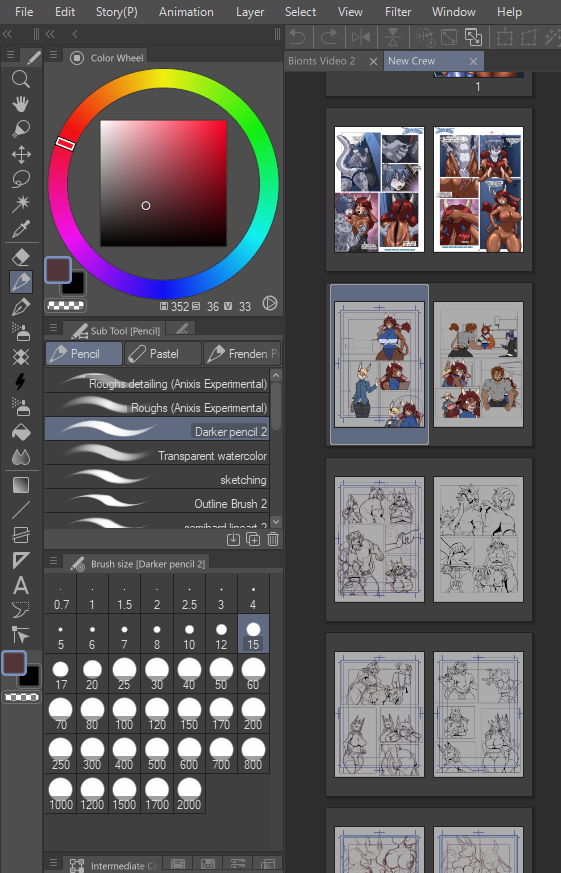Viewport: 561px width, 873px height.
Task: Open the Story(P) menu
Action: point(117,12)
